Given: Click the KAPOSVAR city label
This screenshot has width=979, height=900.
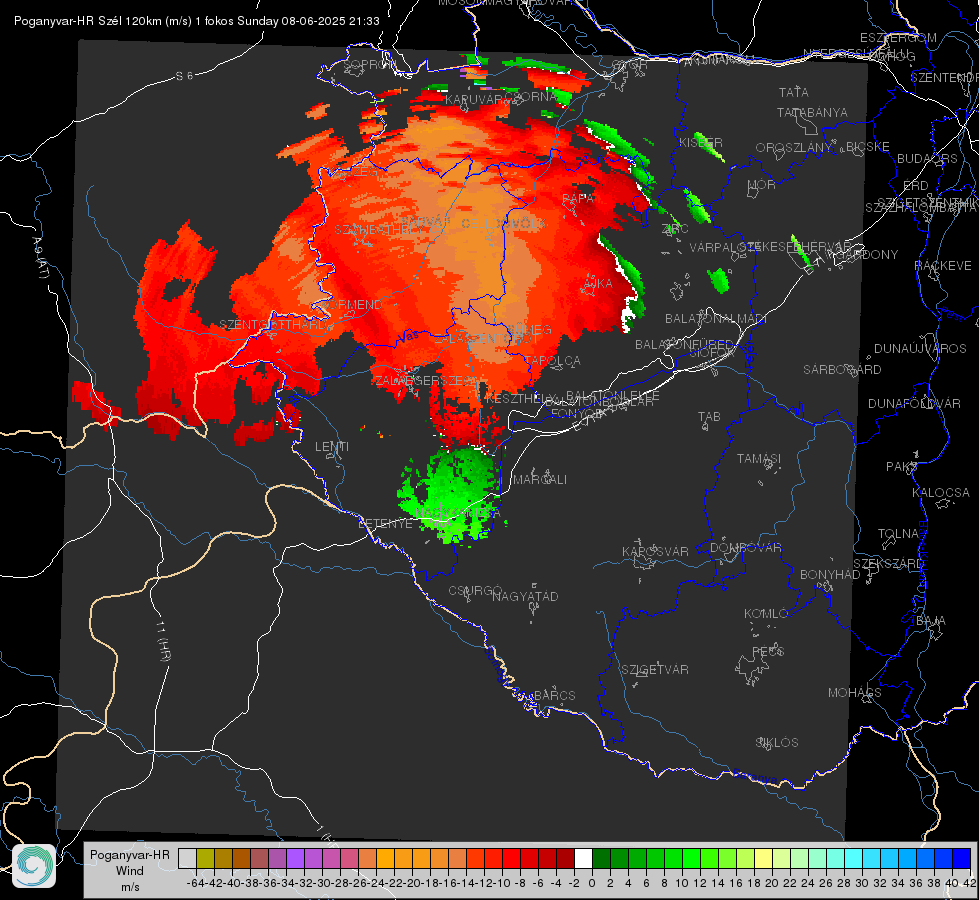Looking at the screenshot, I should click(655, 551).
